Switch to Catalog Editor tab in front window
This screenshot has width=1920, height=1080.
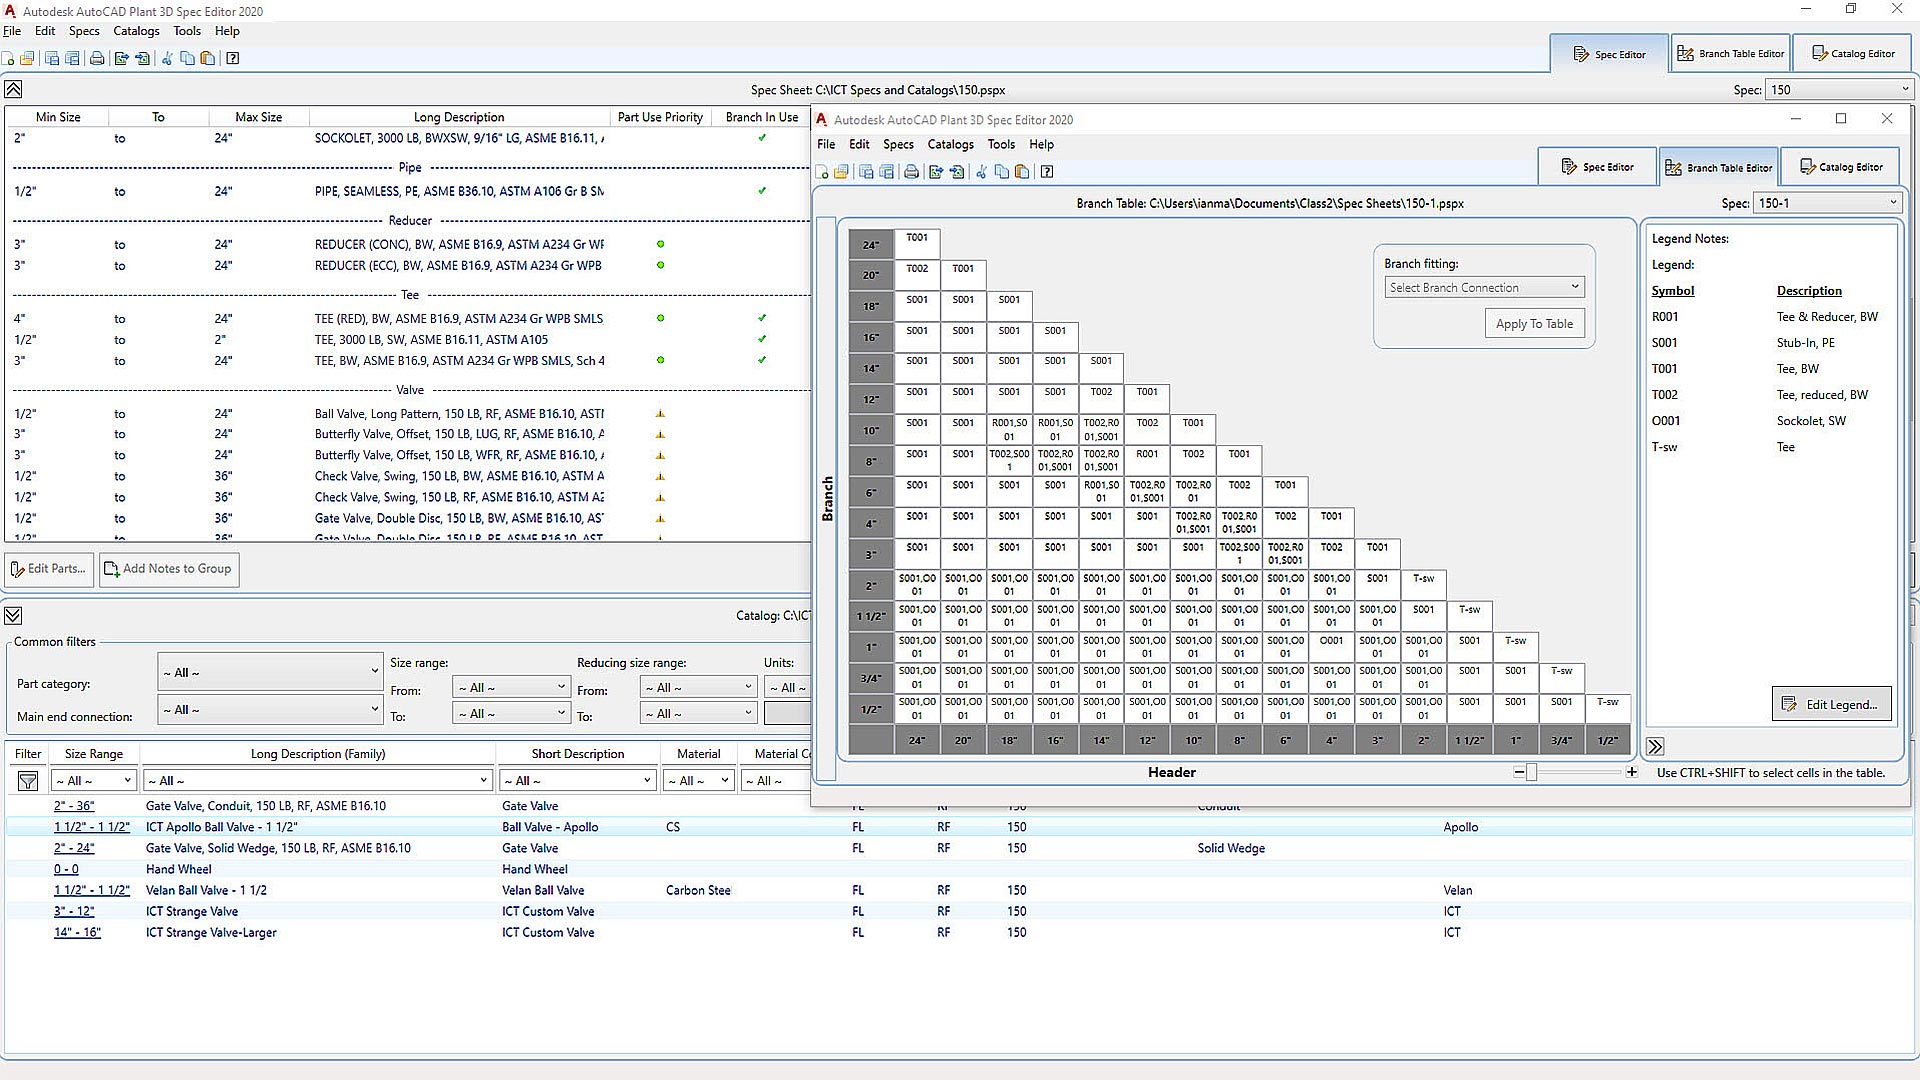(1841, 167)
